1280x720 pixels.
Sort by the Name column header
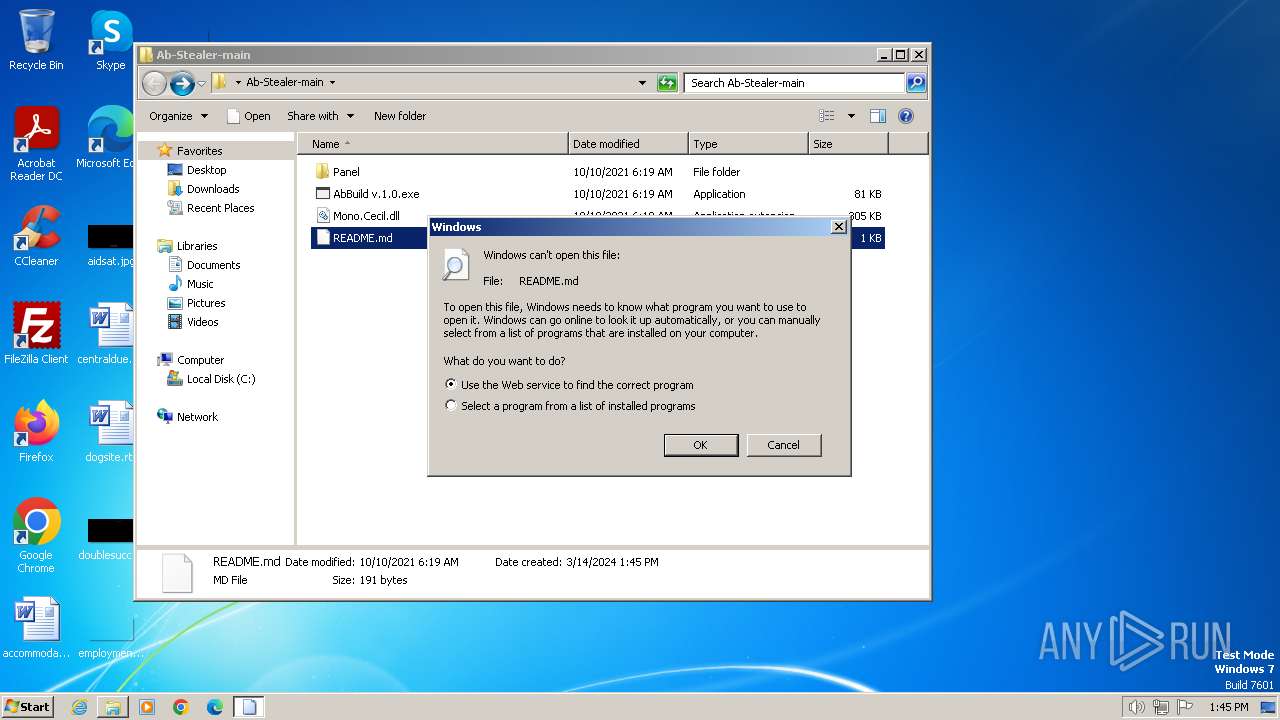433,144
